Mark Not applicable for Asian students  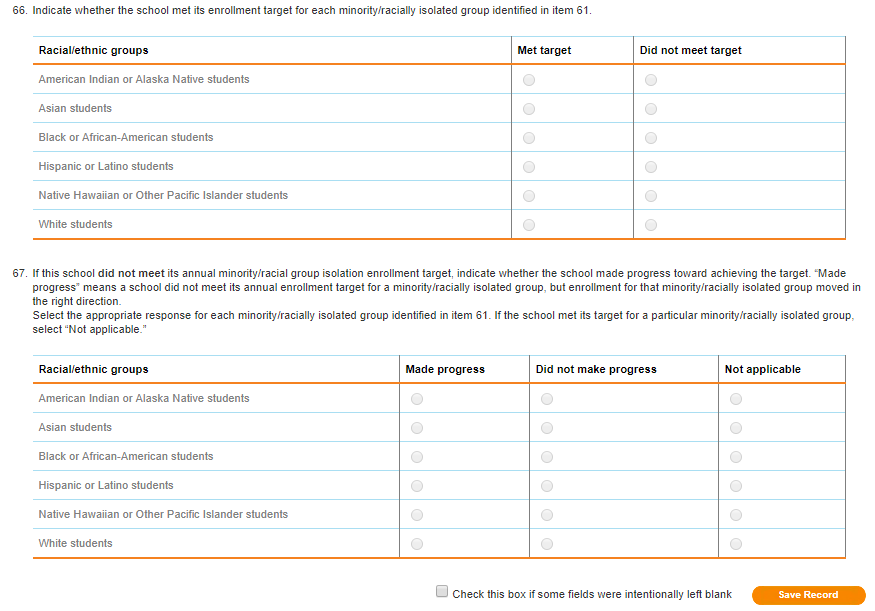click(x=736, y=428)
